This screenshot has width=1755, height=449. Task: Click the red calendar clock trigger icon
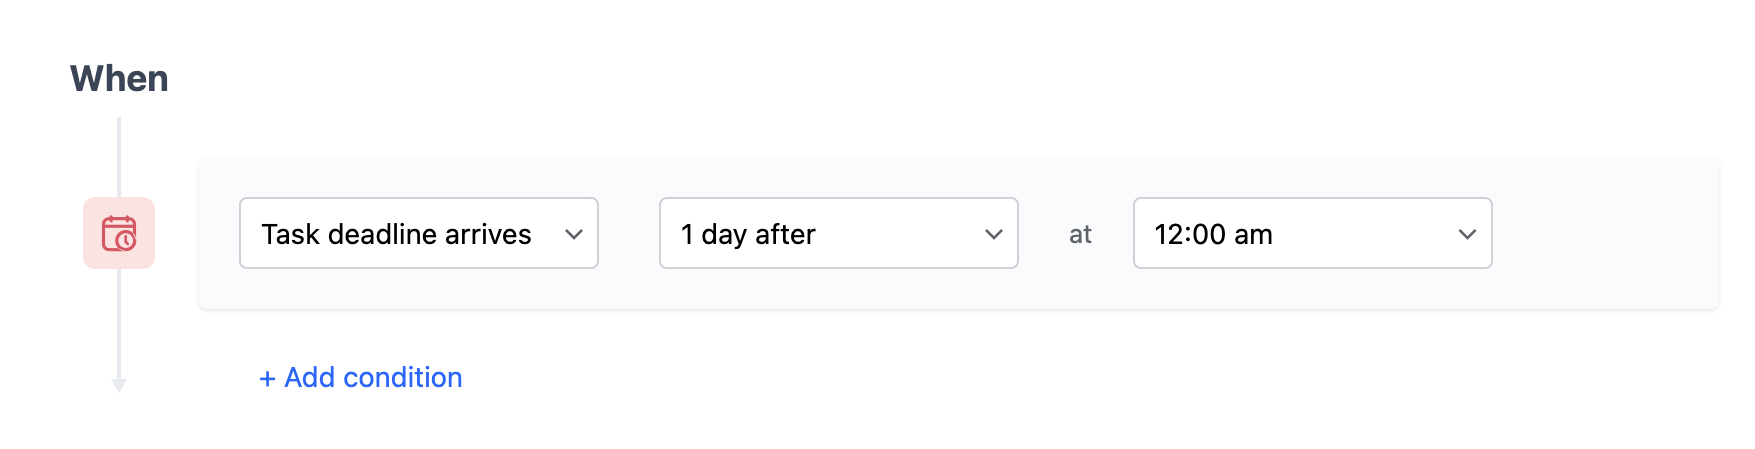pos(119,233)
